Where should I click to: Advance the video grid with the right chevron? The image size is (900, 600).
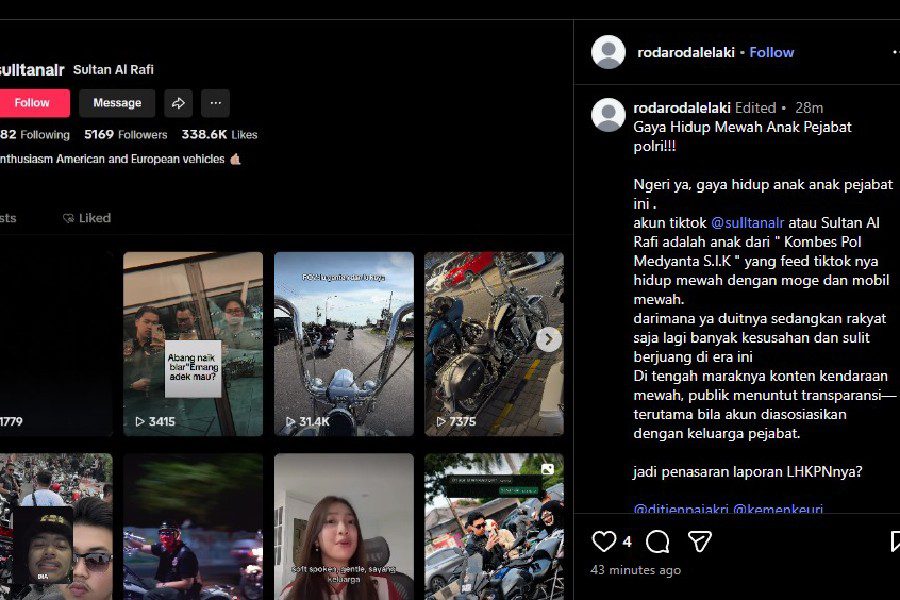pyautogui.click(x=548, y=340)
